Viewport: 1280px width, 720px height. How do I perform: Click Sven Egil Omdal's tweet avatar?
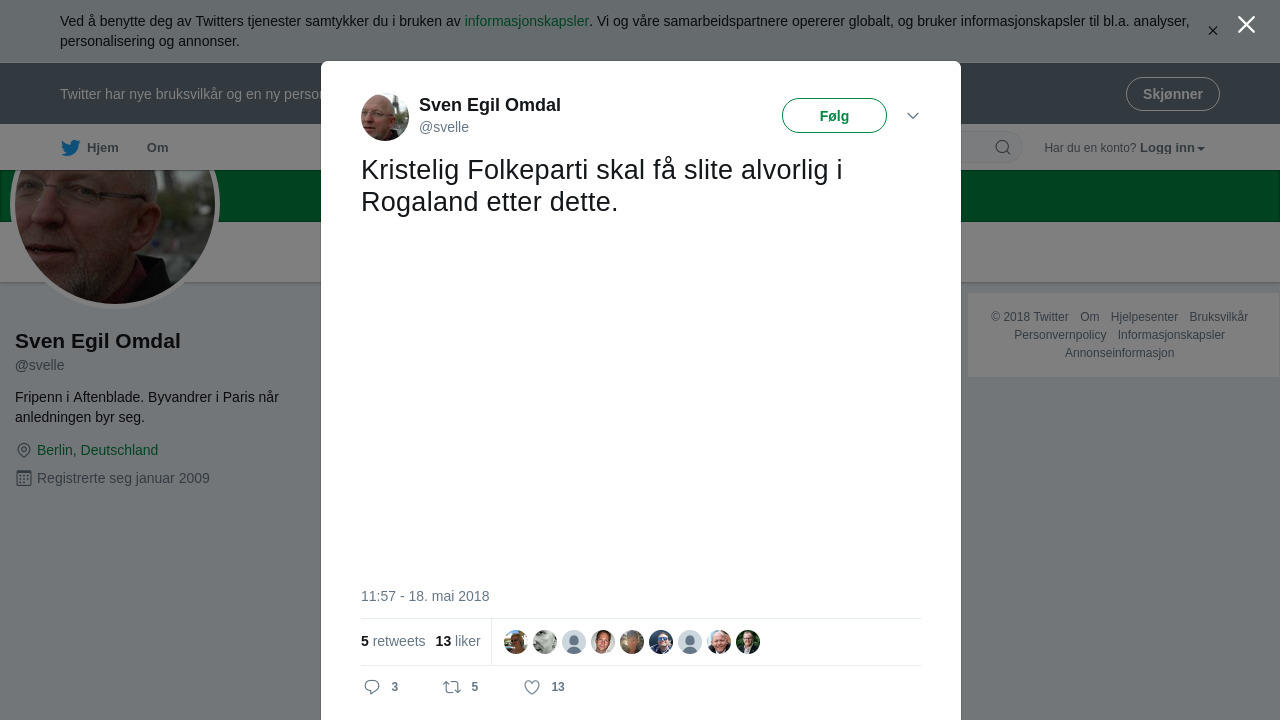coord(385,117)
